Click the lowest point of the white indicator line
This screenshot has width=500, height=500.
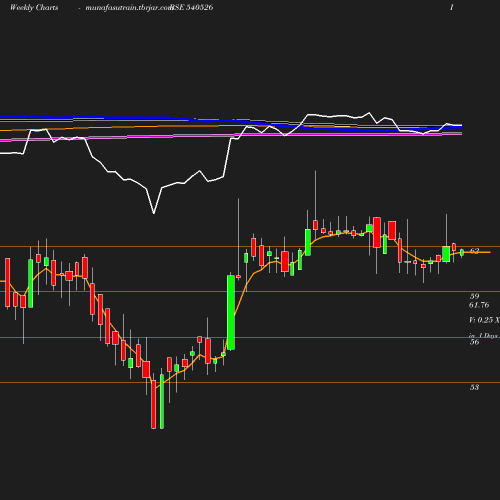154,213
